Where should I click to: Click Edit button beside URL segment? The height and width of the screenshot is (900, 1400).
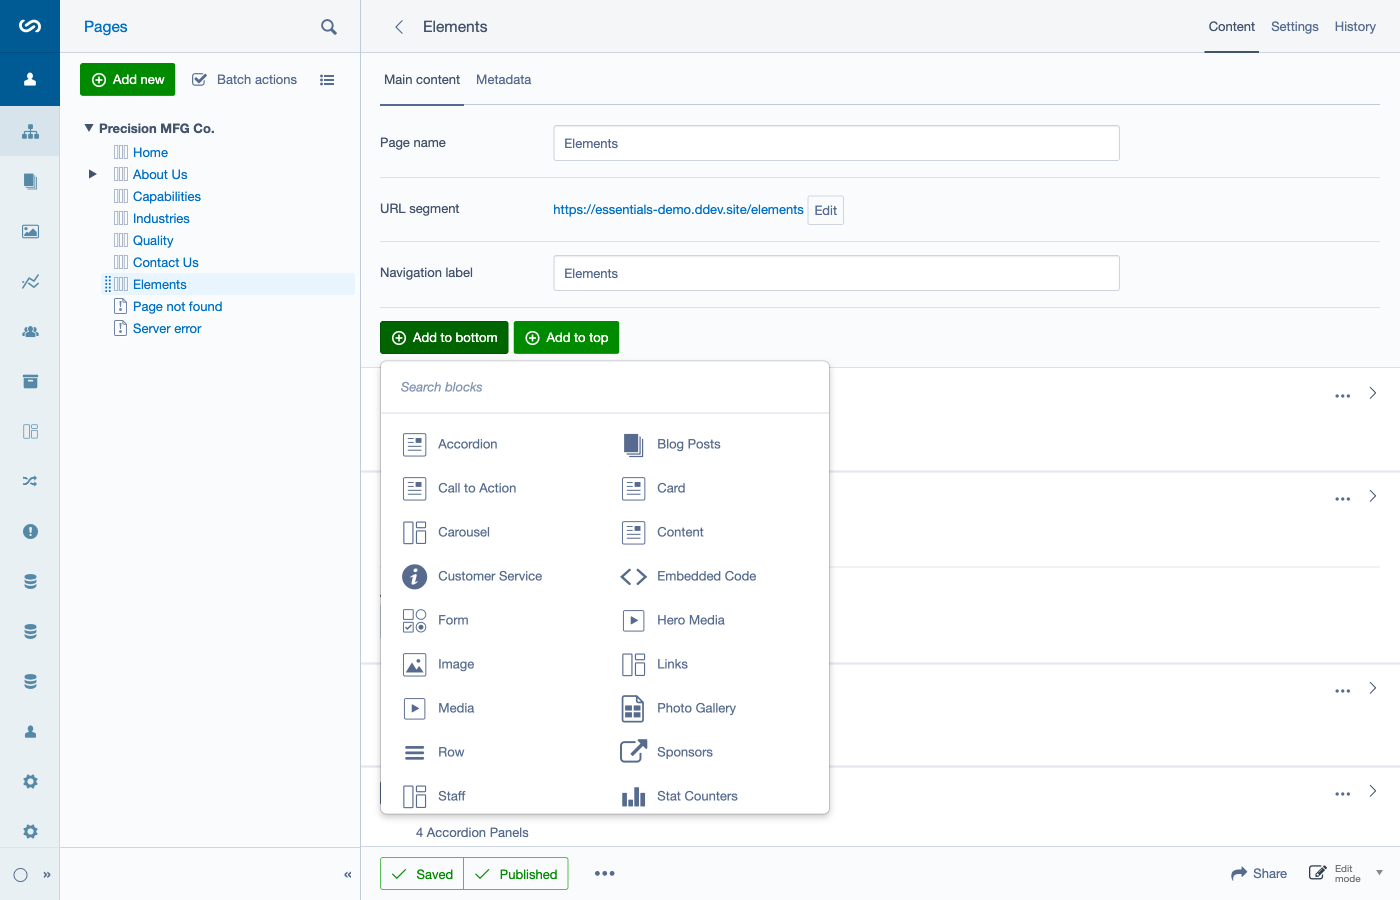click(826, 210)
